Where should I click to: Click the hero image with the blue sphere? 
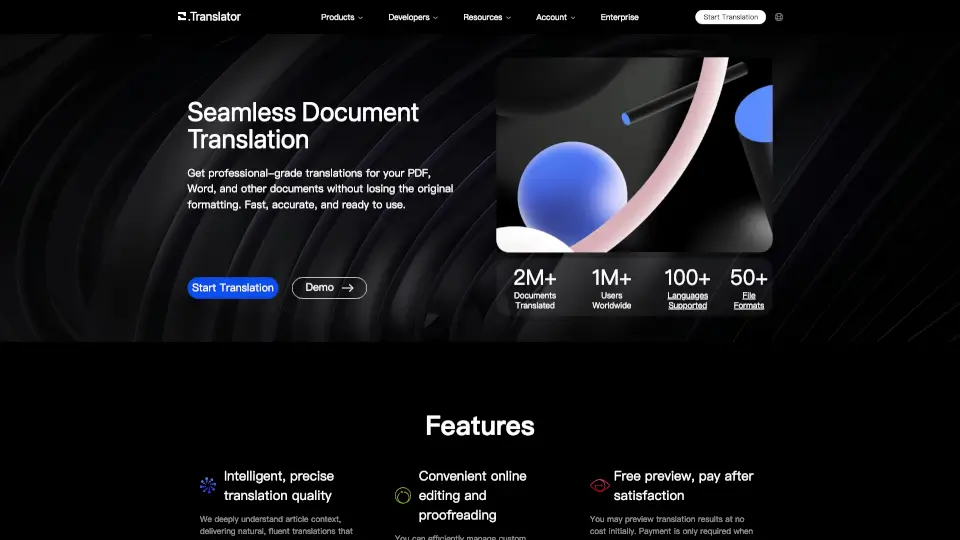click(x=634, y=154)
